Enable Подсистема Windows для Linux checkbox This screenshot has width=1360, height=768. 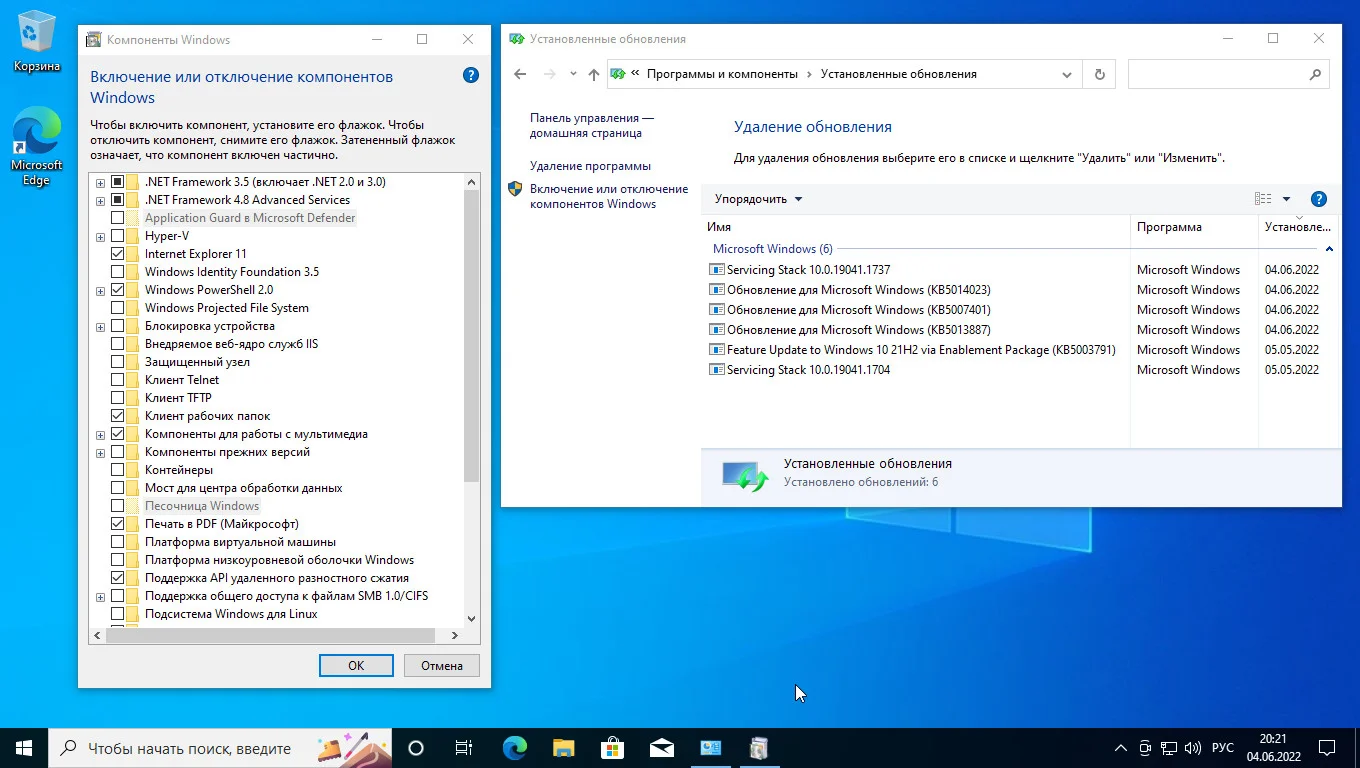tap(118, 614)
